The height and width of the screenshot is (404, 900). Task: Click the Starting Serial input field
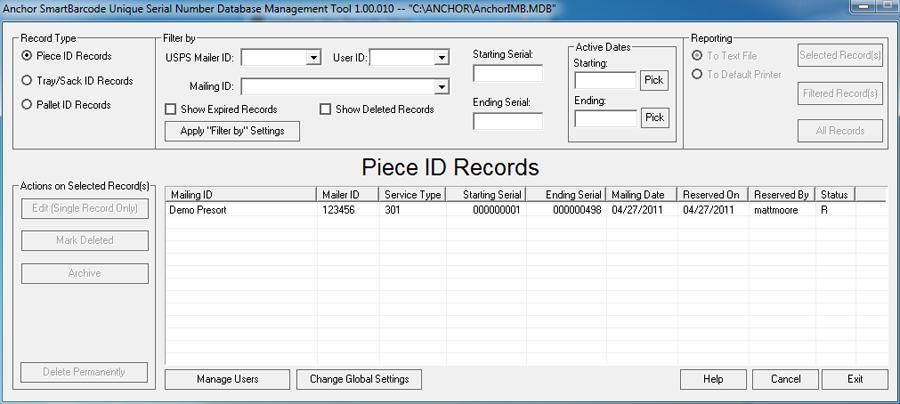click(507, 73)
